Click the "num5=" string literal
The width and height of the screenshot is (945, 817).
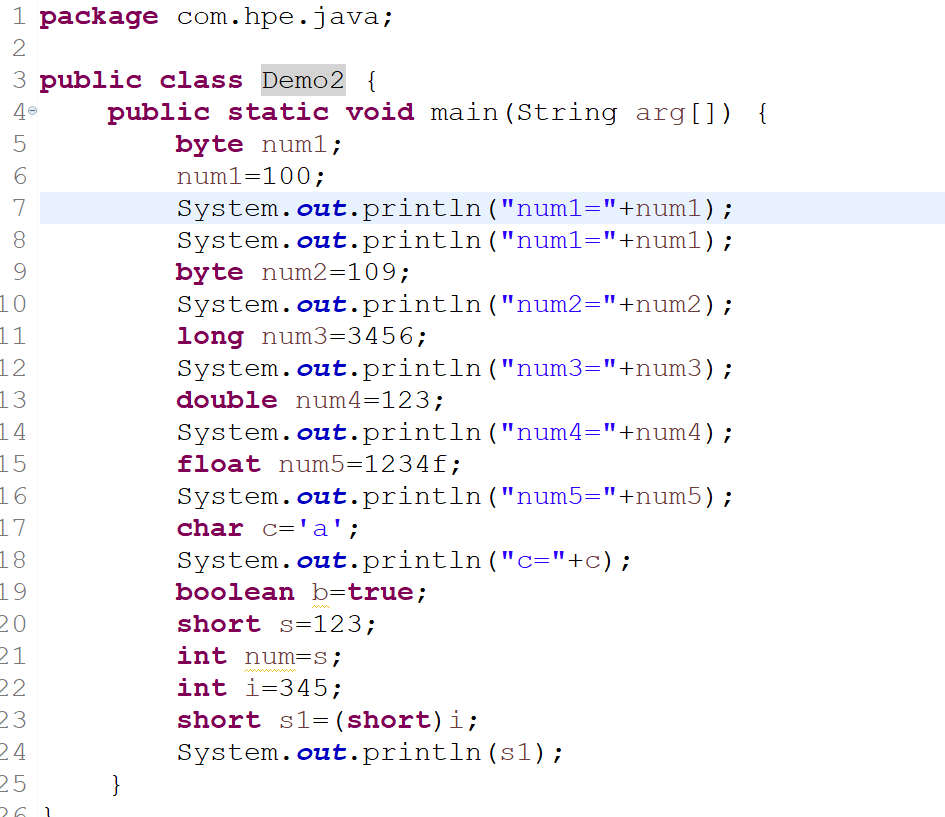(x=559, y=496)
